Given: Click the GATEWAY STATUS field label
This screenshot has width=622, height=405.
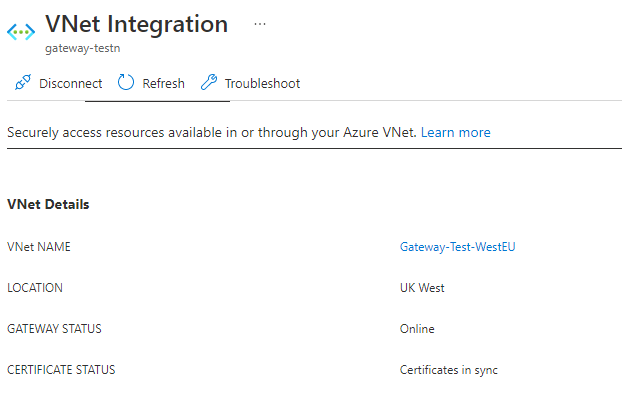Looking at the screenshot, I should pos(54,328).
